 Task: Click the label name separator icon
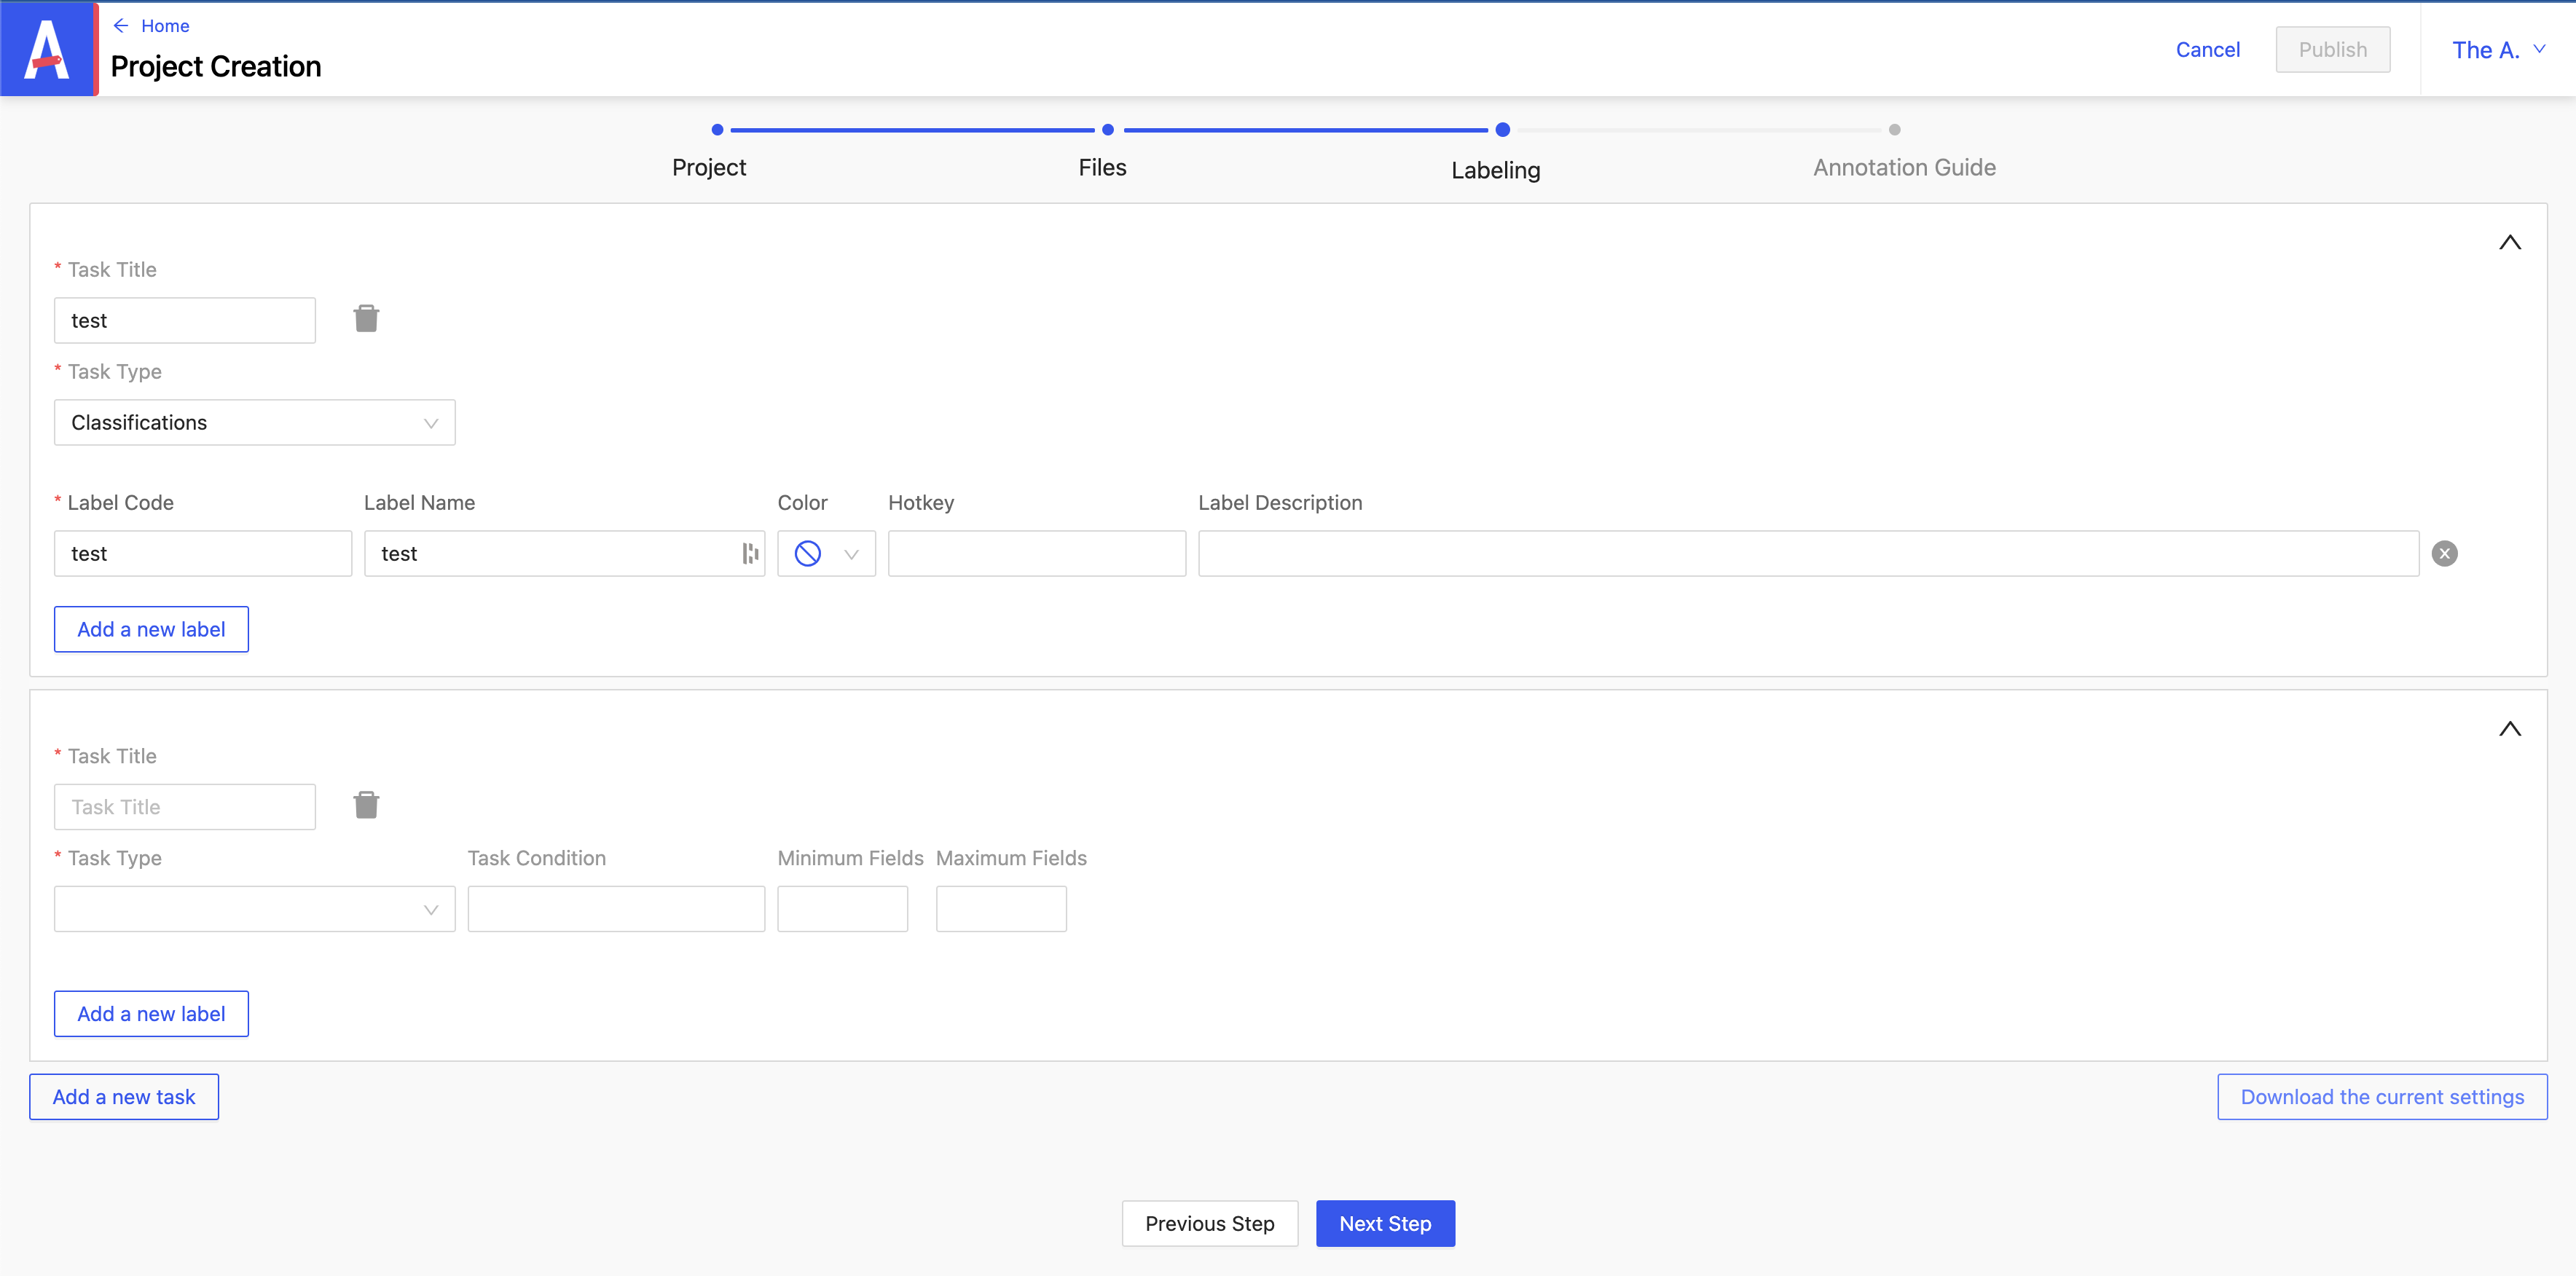point(751,552)
